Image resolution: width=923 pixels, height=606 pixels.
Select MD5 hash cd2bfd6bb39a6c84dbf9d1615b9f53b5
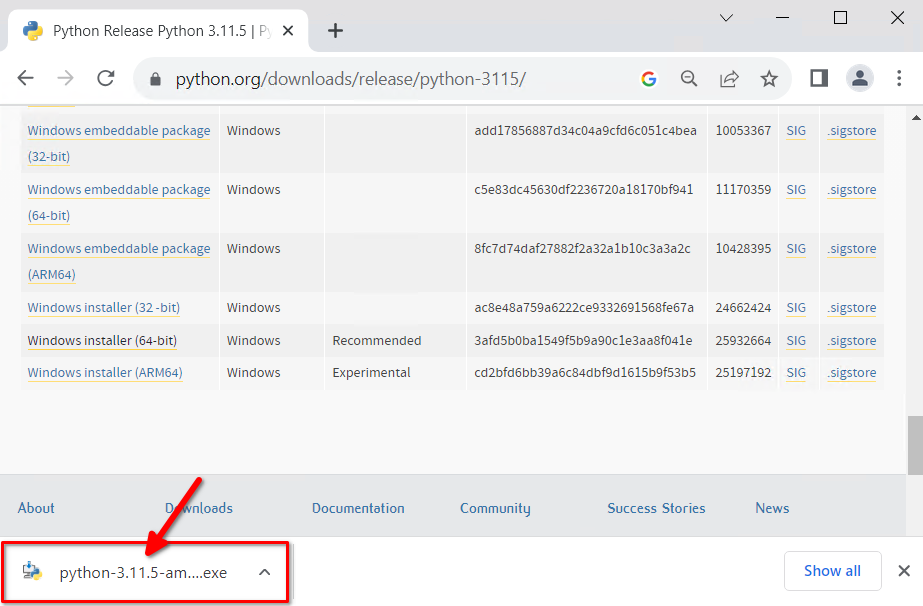[x=585, y=373]
